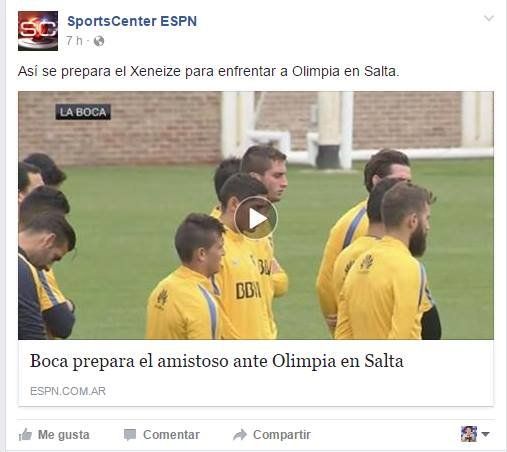The width and height of the screenshot is (507, 452).
Task: Click the post caption about Xeneize
Action: pos(208,71)
